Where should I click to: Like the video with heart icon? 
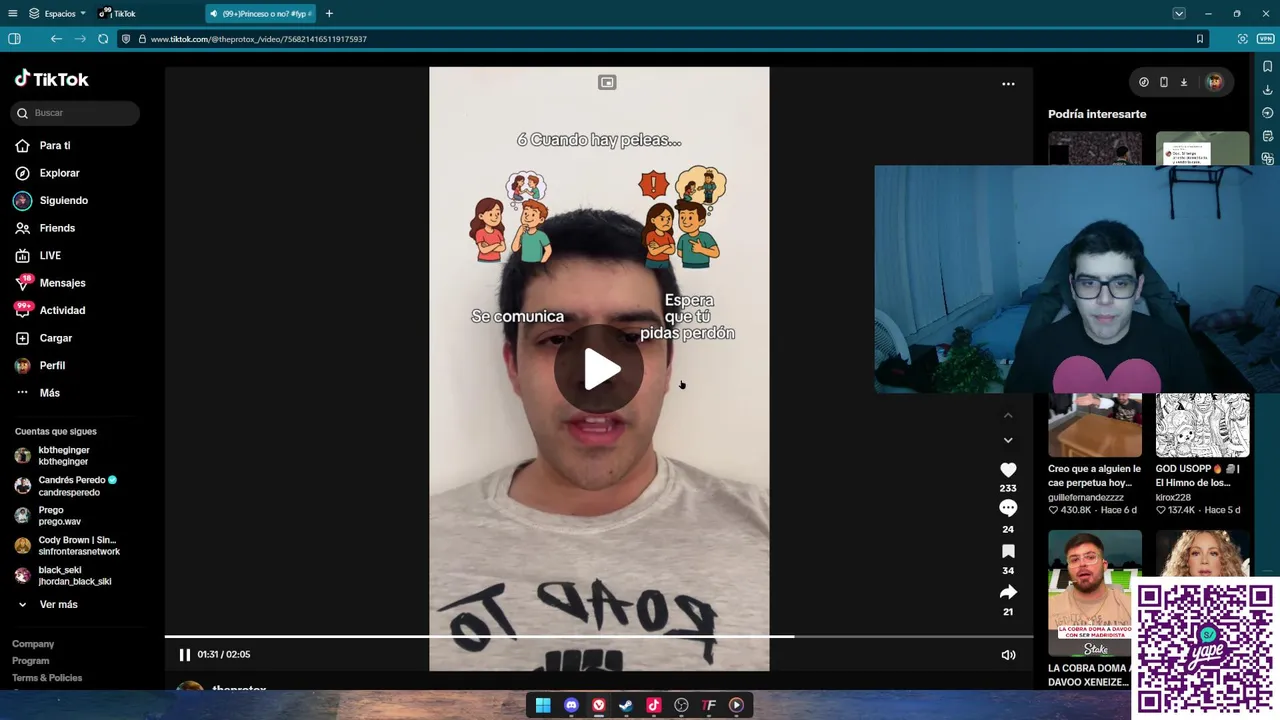pos(1008,470)
